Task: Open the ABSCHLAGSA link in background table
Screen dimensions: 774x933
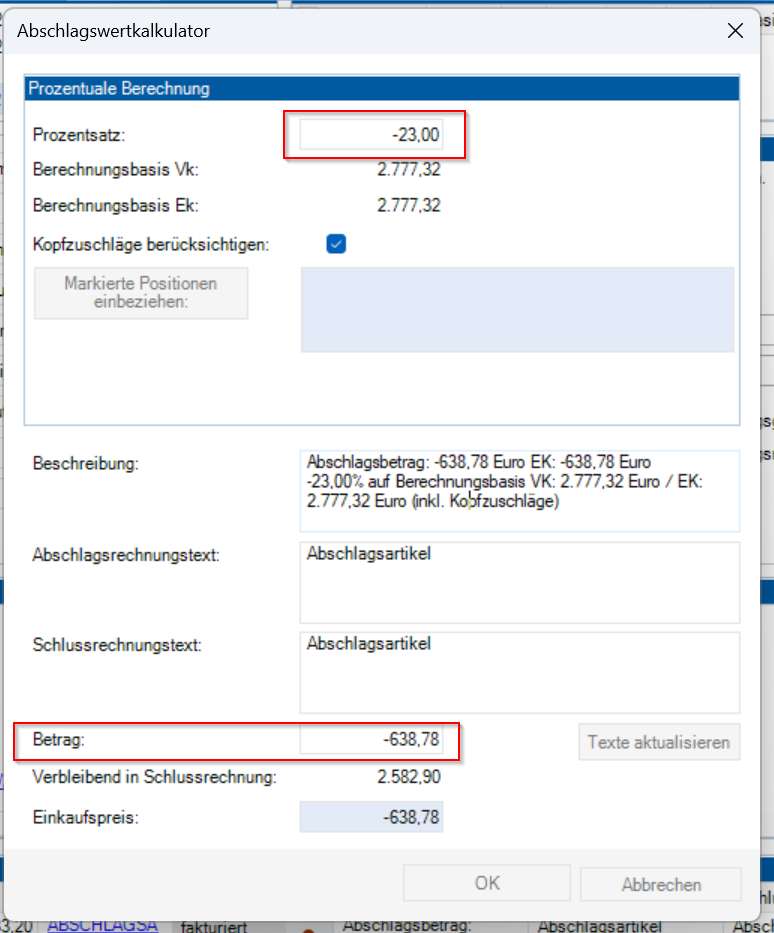Action: coord(102,925)
